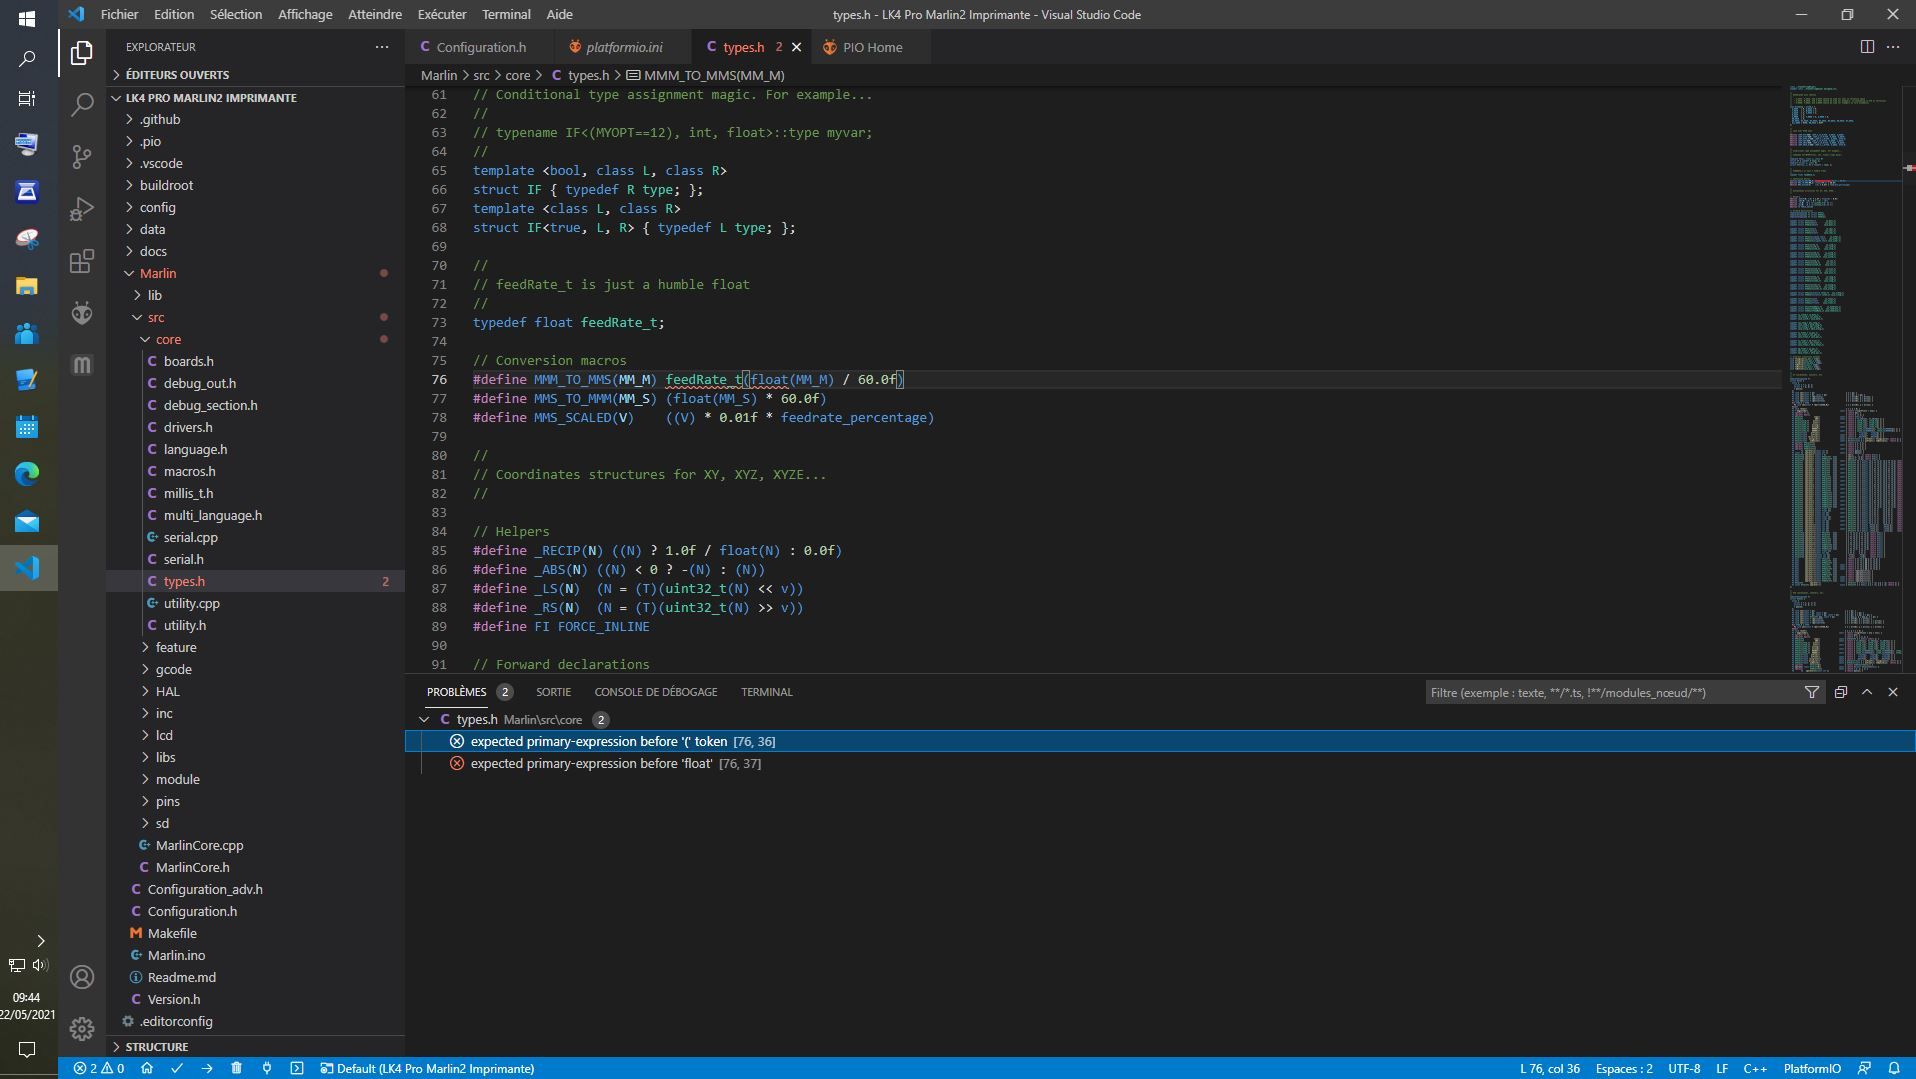Open the Terminal menu in menu bar

click(505, 14)
